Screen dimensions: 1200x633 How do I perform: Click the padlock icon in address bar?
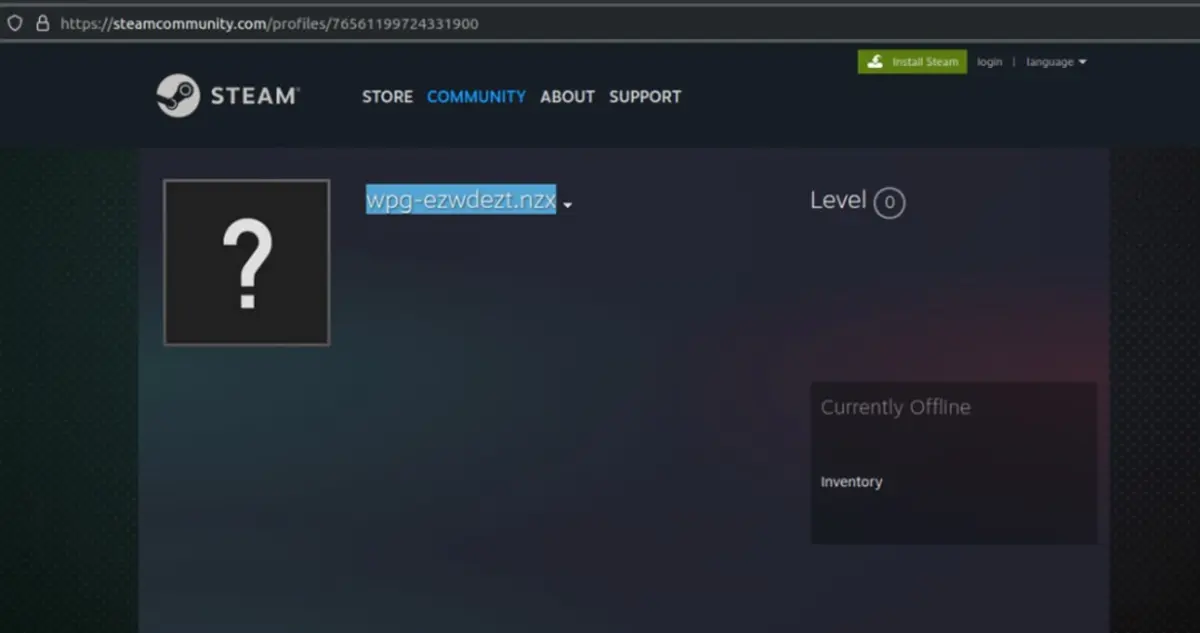pyautogui.click(x=42, y=23)
